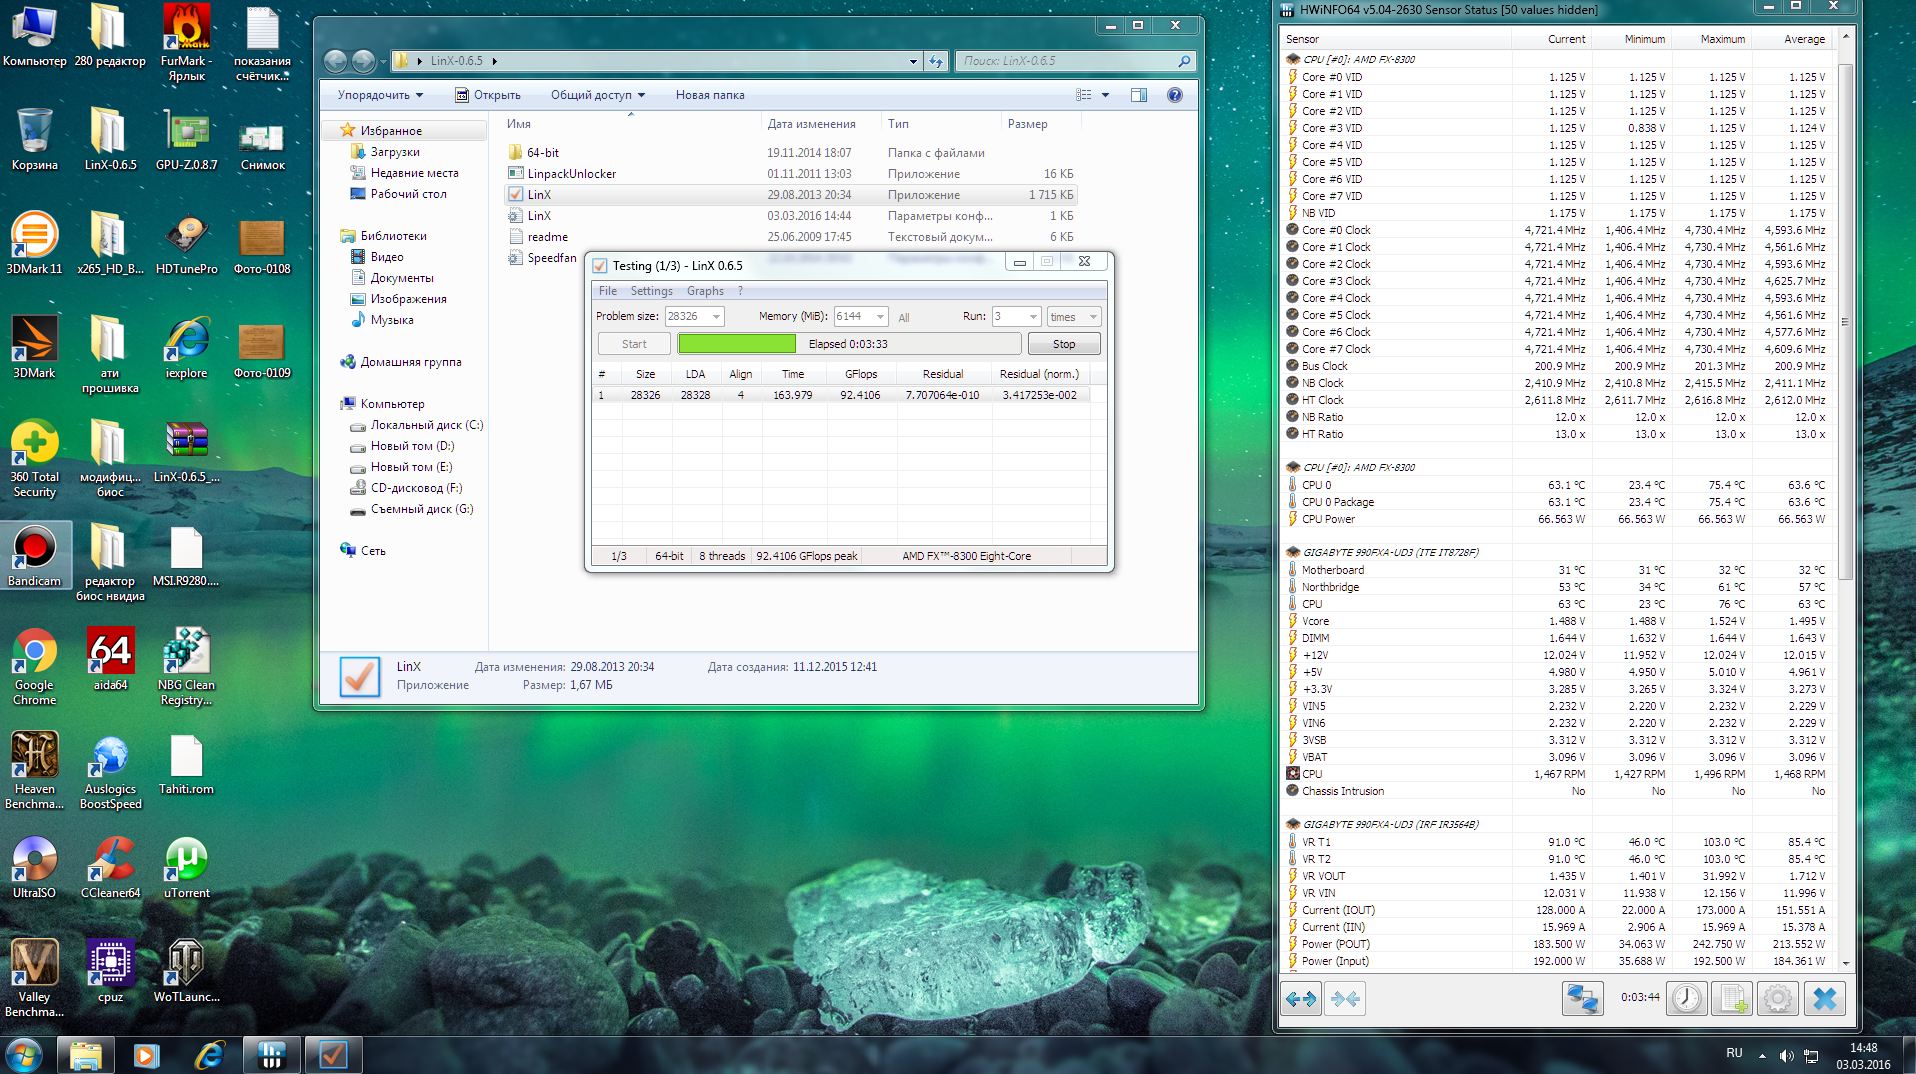
Task: Click 'All' memory link in LinX
Action: (x=904, y=318)
